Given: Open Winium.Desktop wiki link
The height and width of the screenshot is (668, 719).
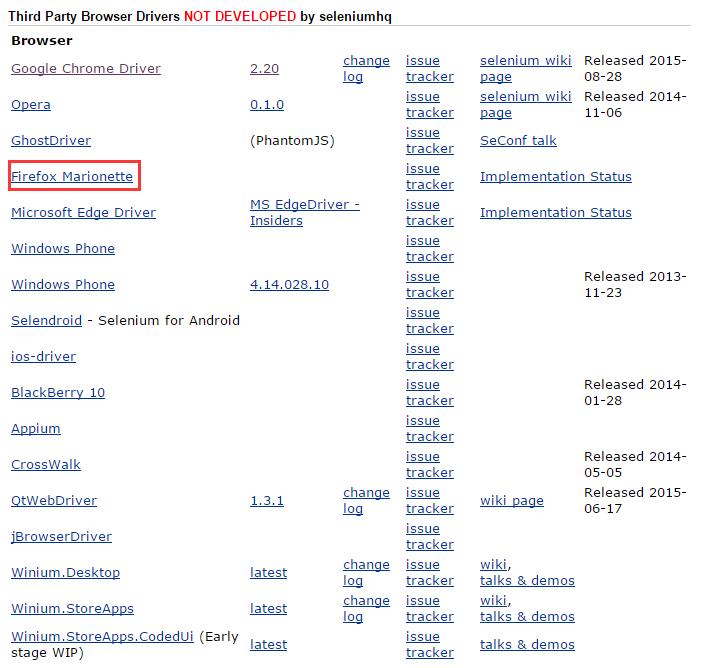Looking at the screenshot, I should tap(493, 564).
